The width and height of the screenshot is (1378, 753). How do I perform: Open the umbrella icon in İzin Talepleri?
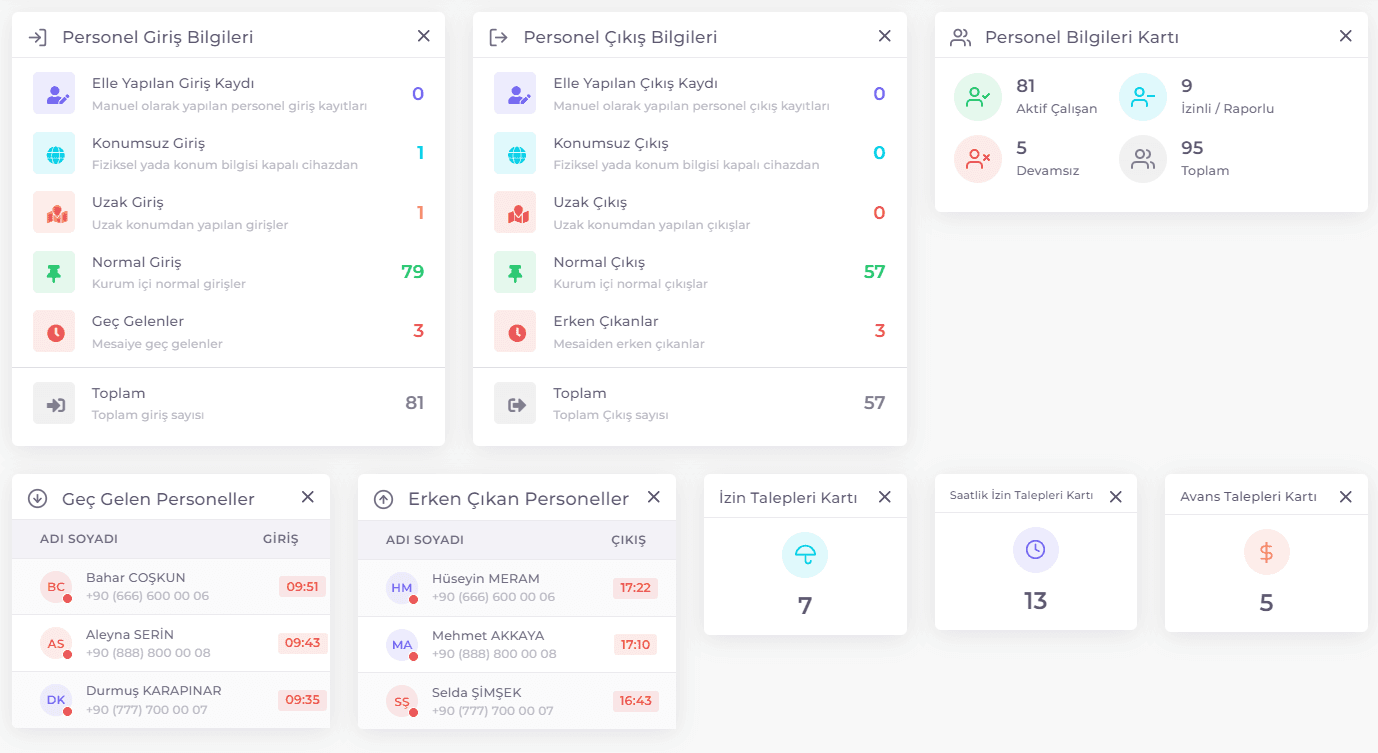(805, 554)
